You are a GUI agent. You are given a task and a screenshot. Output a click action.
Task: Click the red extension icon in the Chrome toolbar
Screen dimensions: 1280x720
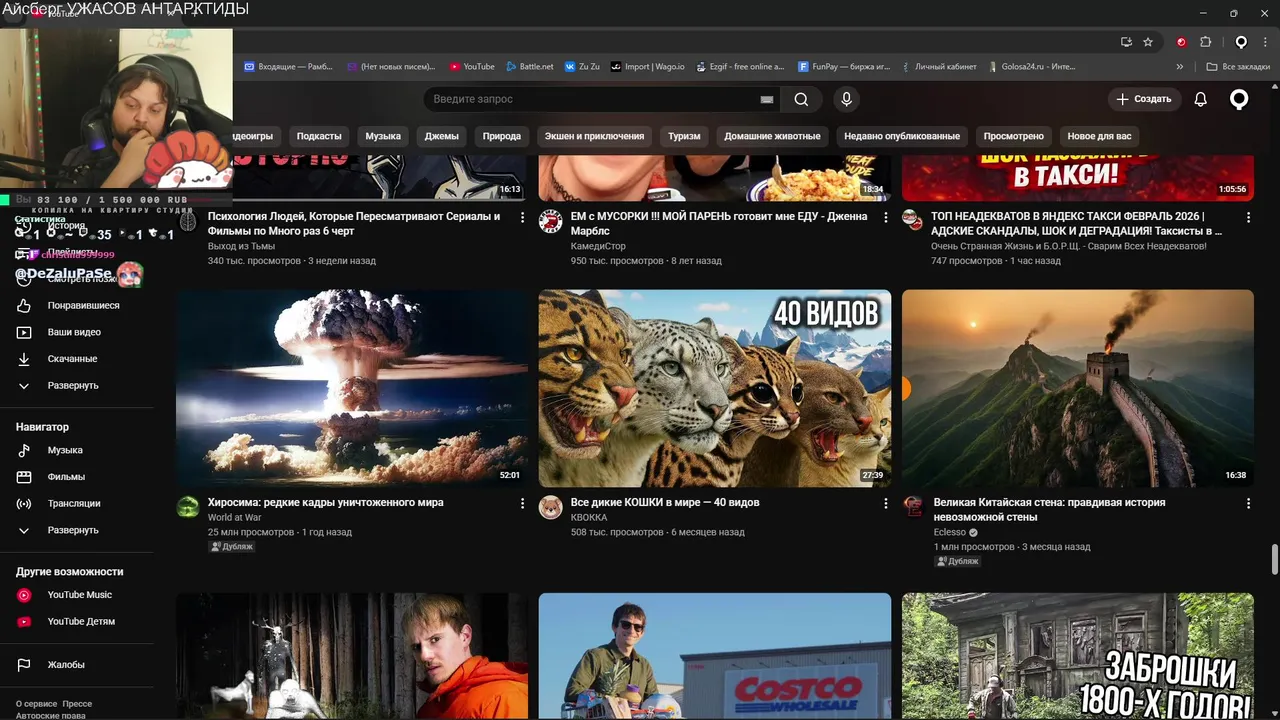(1181, 42)
